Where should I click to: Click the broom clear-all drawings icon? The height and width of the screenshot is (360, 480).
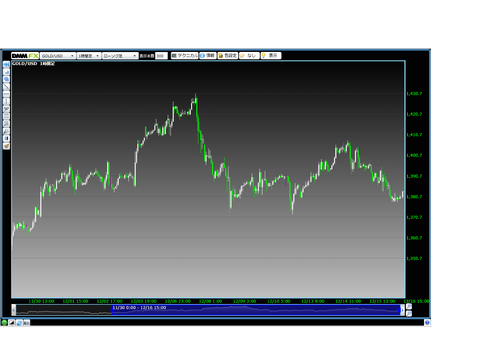point(6,146)
